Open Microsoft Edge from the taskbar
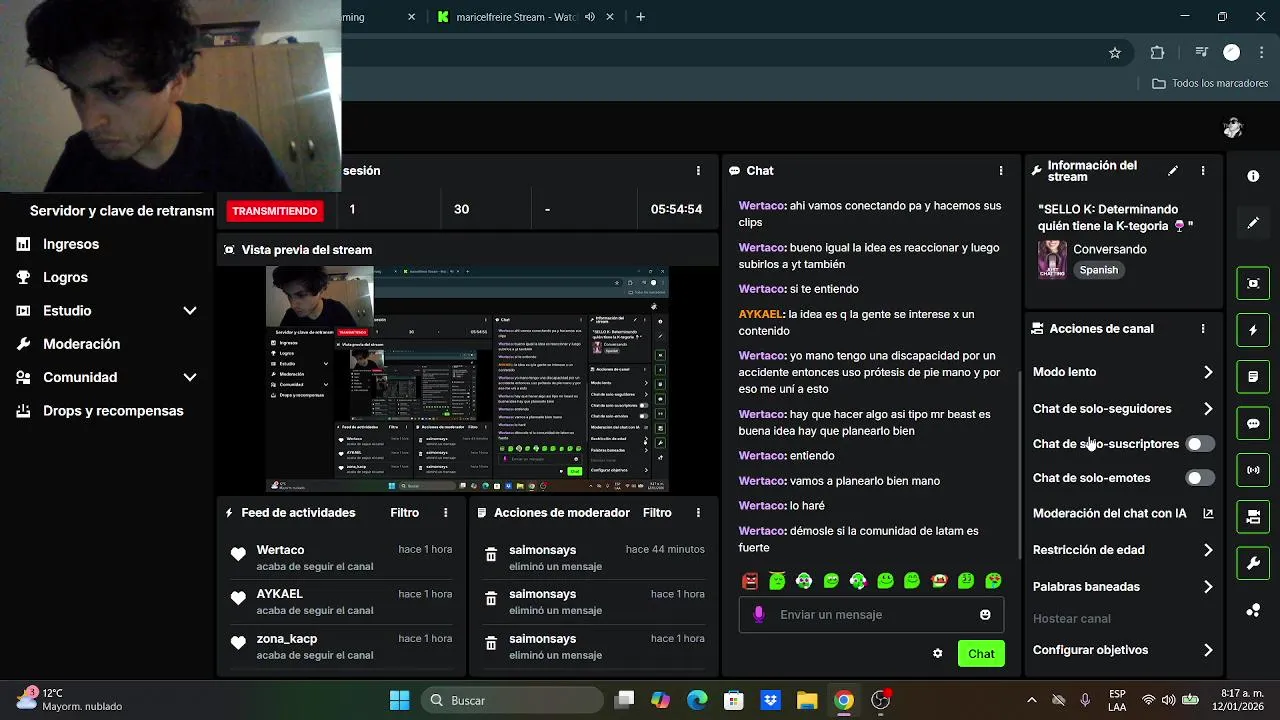 [697, 700]
